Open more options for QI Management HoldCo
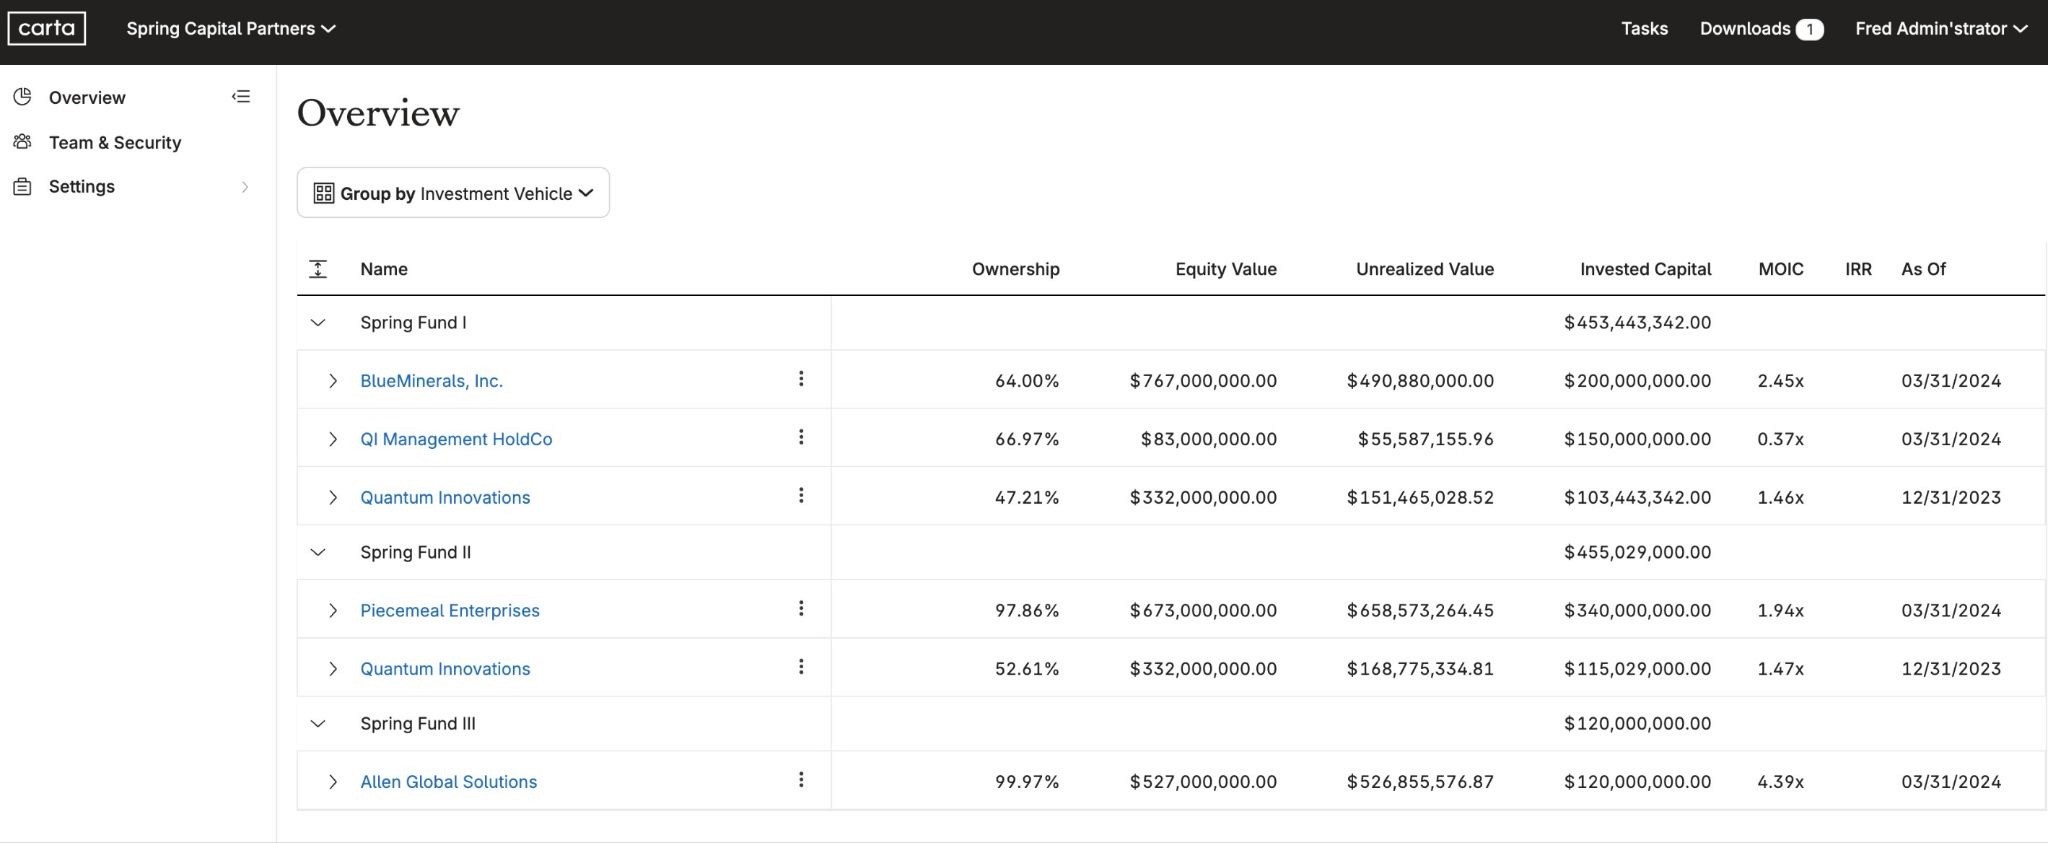 point(801,437)
